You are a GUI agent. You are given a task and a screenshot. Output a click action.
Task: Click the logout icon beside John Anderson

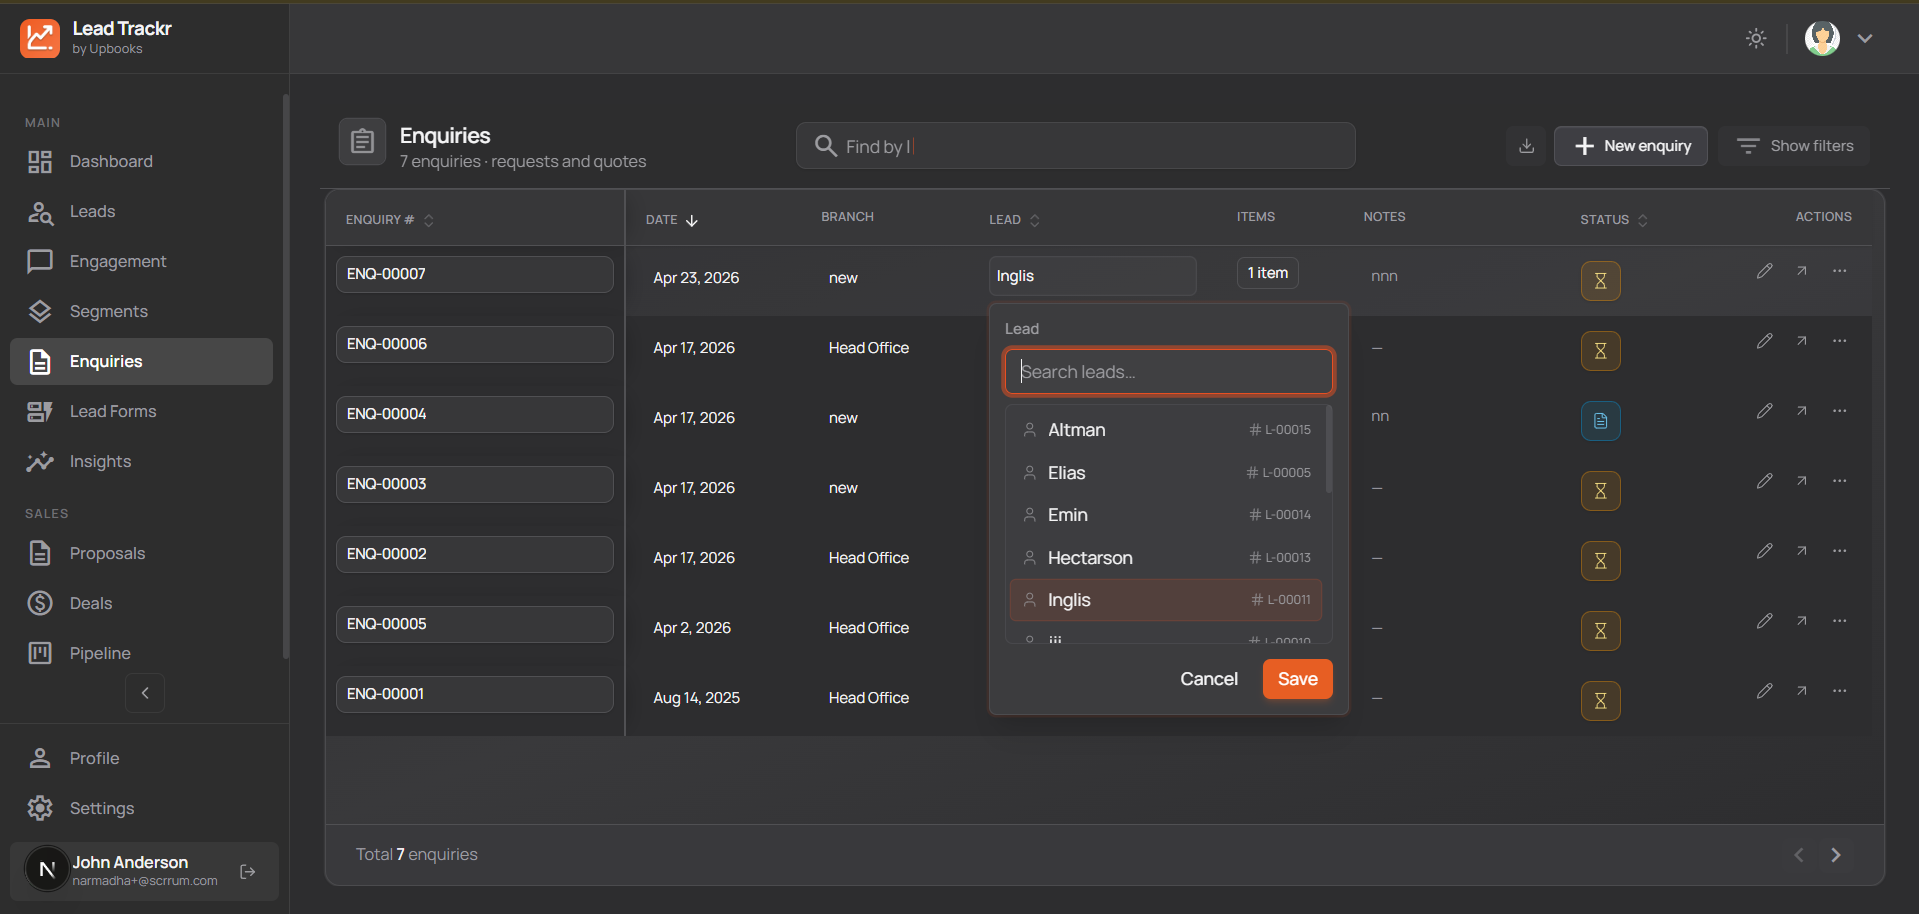click(x=248, y=872)
